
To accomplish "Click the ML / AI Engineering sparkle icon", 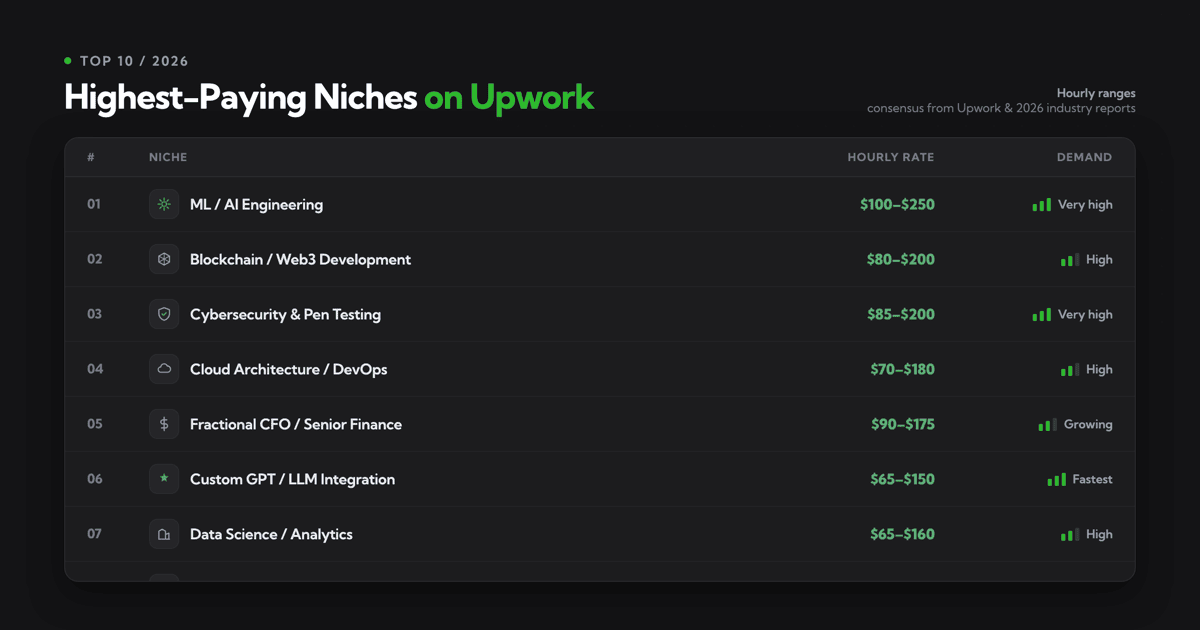I will [164, 204].
